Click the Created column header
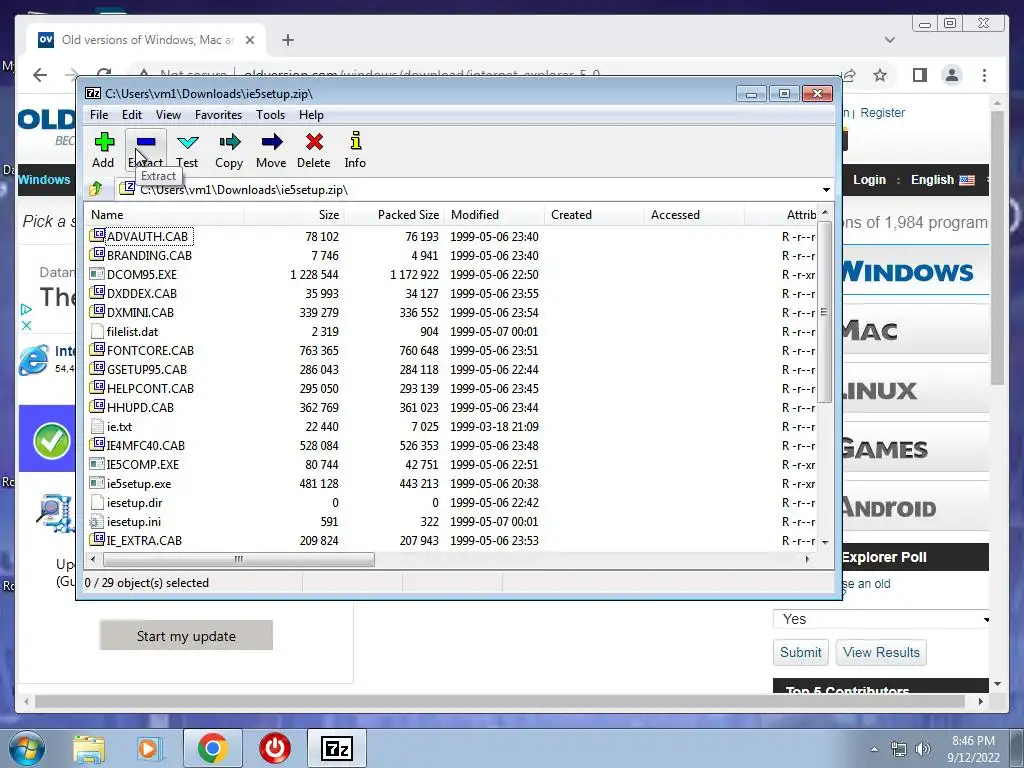The image size is (1024, 768). pyautogui.click(x=594, y=215)
